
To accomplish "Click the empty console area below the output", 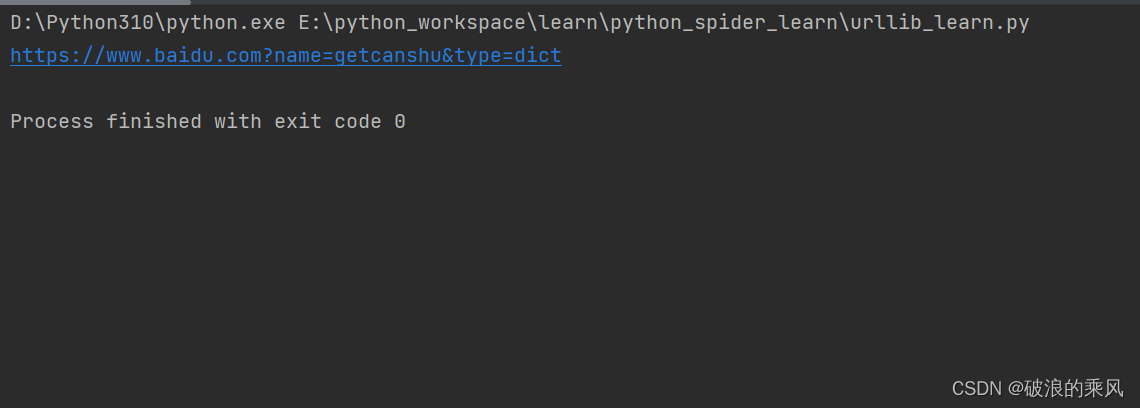I will (x=570, y=255).
